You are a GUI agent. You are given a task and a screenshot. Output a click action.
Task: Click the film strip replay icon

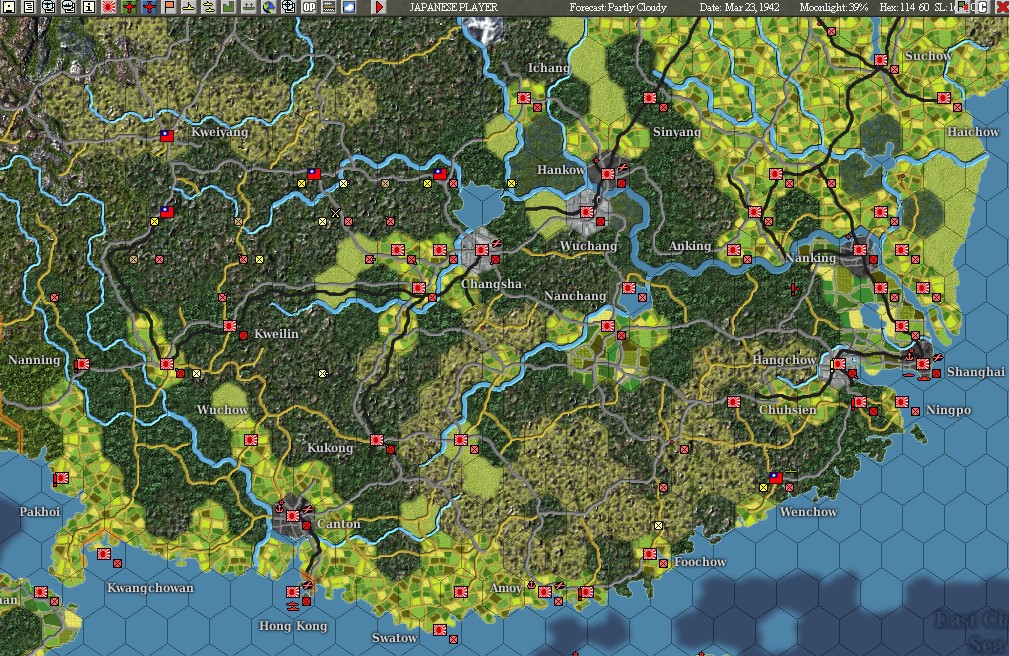coord(328,7)
